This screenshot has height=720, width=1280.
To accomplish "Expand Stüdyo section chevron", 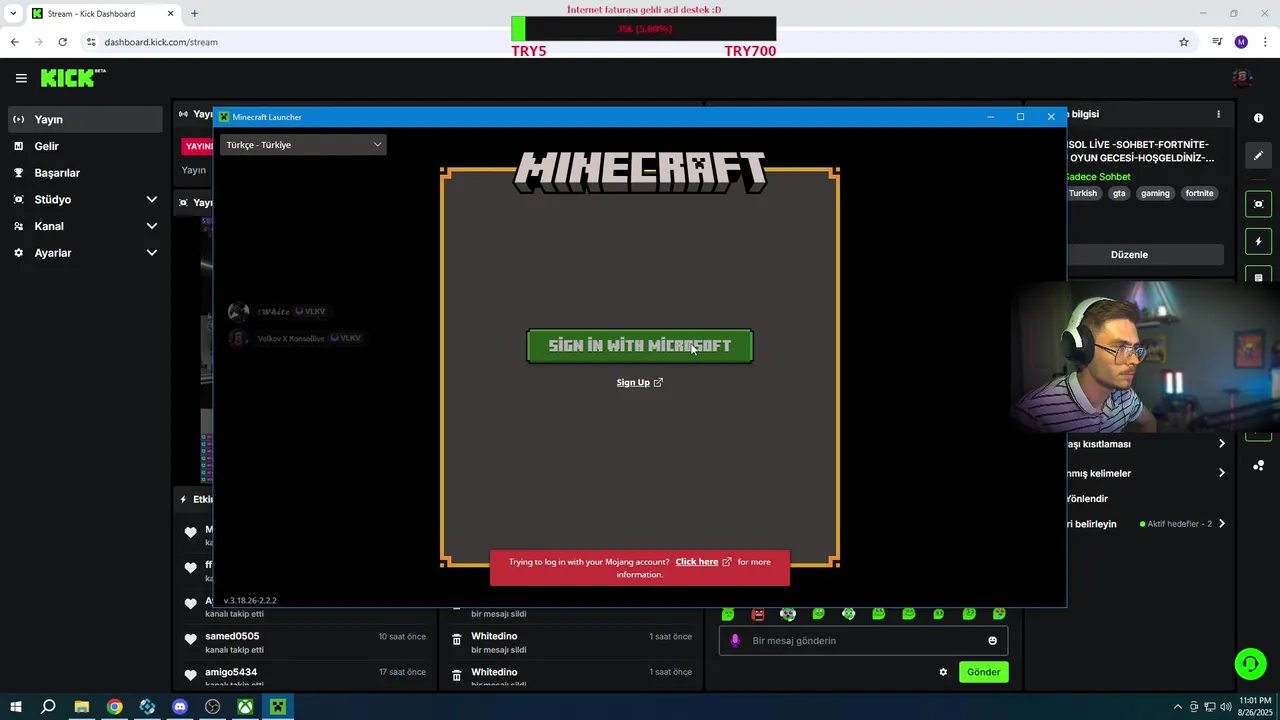I will [x=152, y=200].
